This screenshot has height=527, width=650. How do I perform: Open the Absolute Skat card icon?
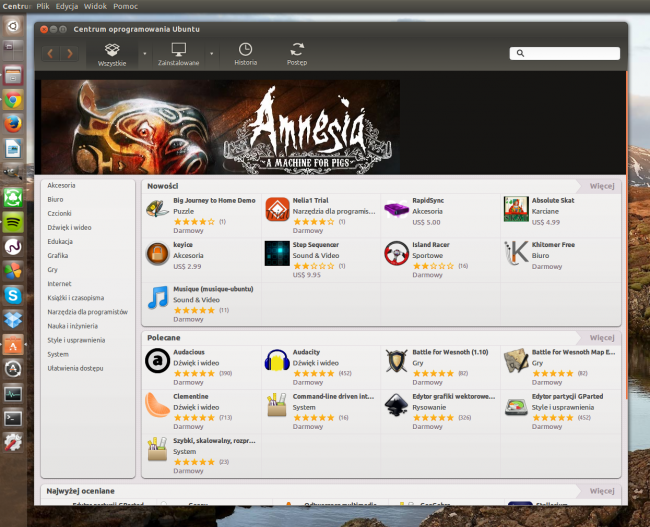coord(516,209)
